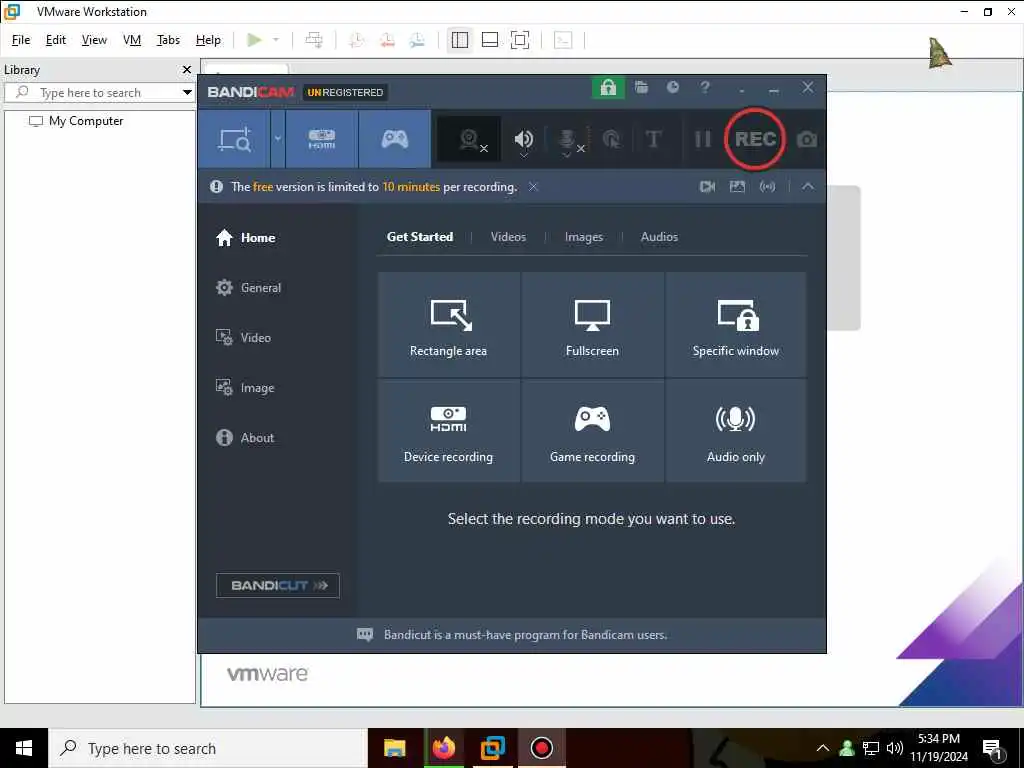The image size is (1024, 768).
Task: Open Image settings in Bandicam sidebar
Action: tap(245, 388)
